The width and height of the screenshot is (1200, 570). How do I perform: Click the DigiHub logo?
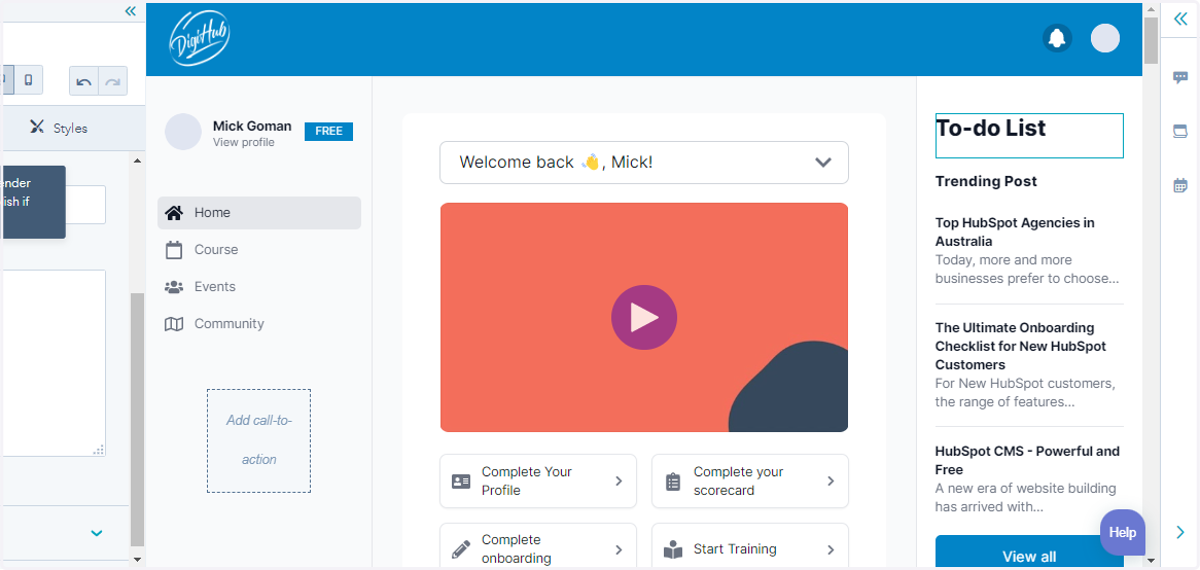200,39
